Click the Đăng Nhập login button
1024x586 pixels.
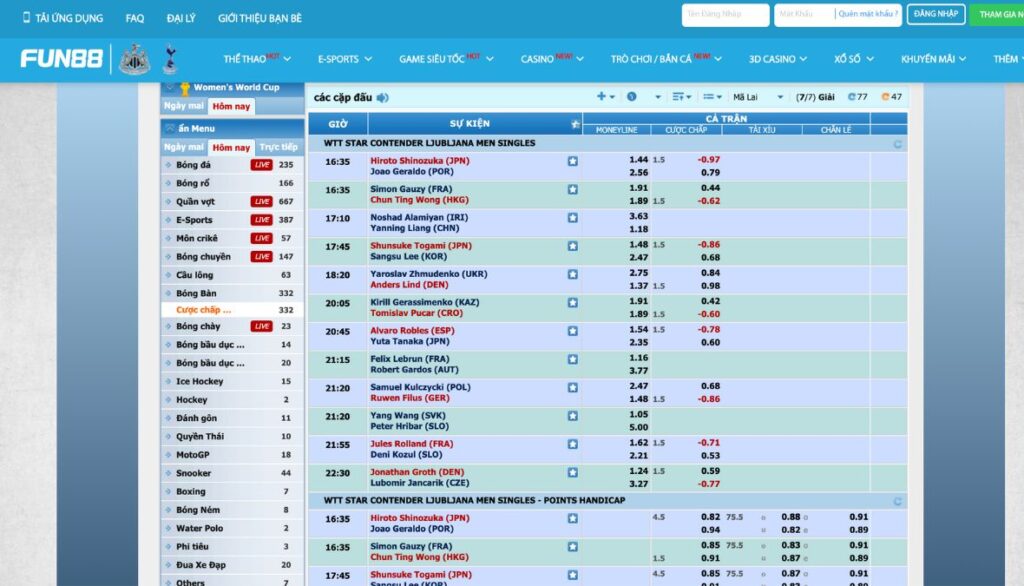point(936,14)
